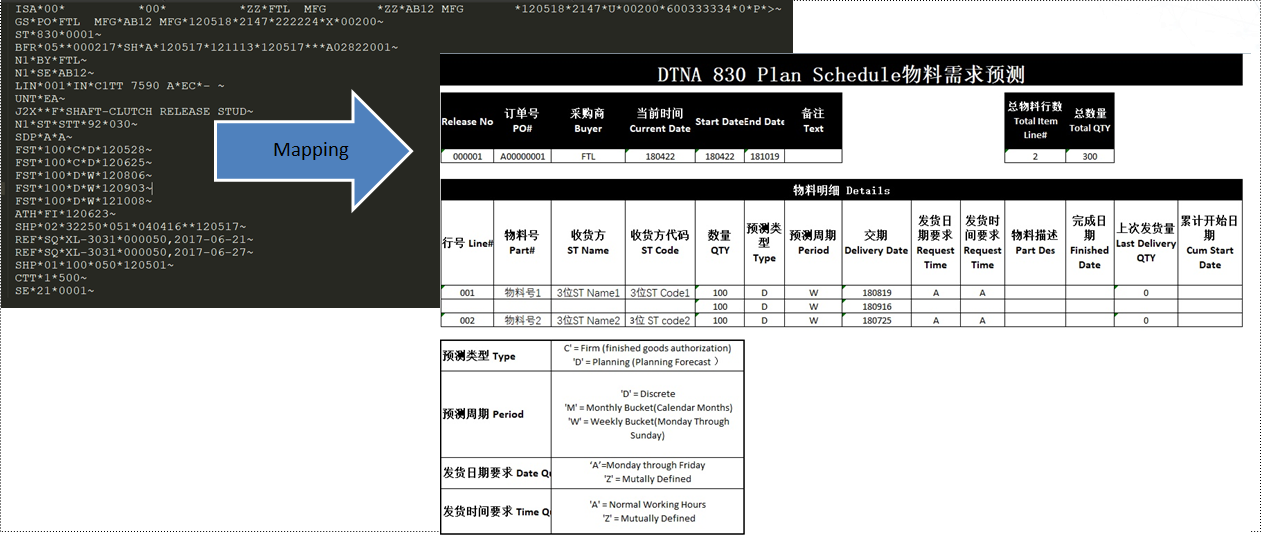Click the Cum Start Date column header
Viewport: 1261px width, 539px height.
click(x=1210, y=243)
